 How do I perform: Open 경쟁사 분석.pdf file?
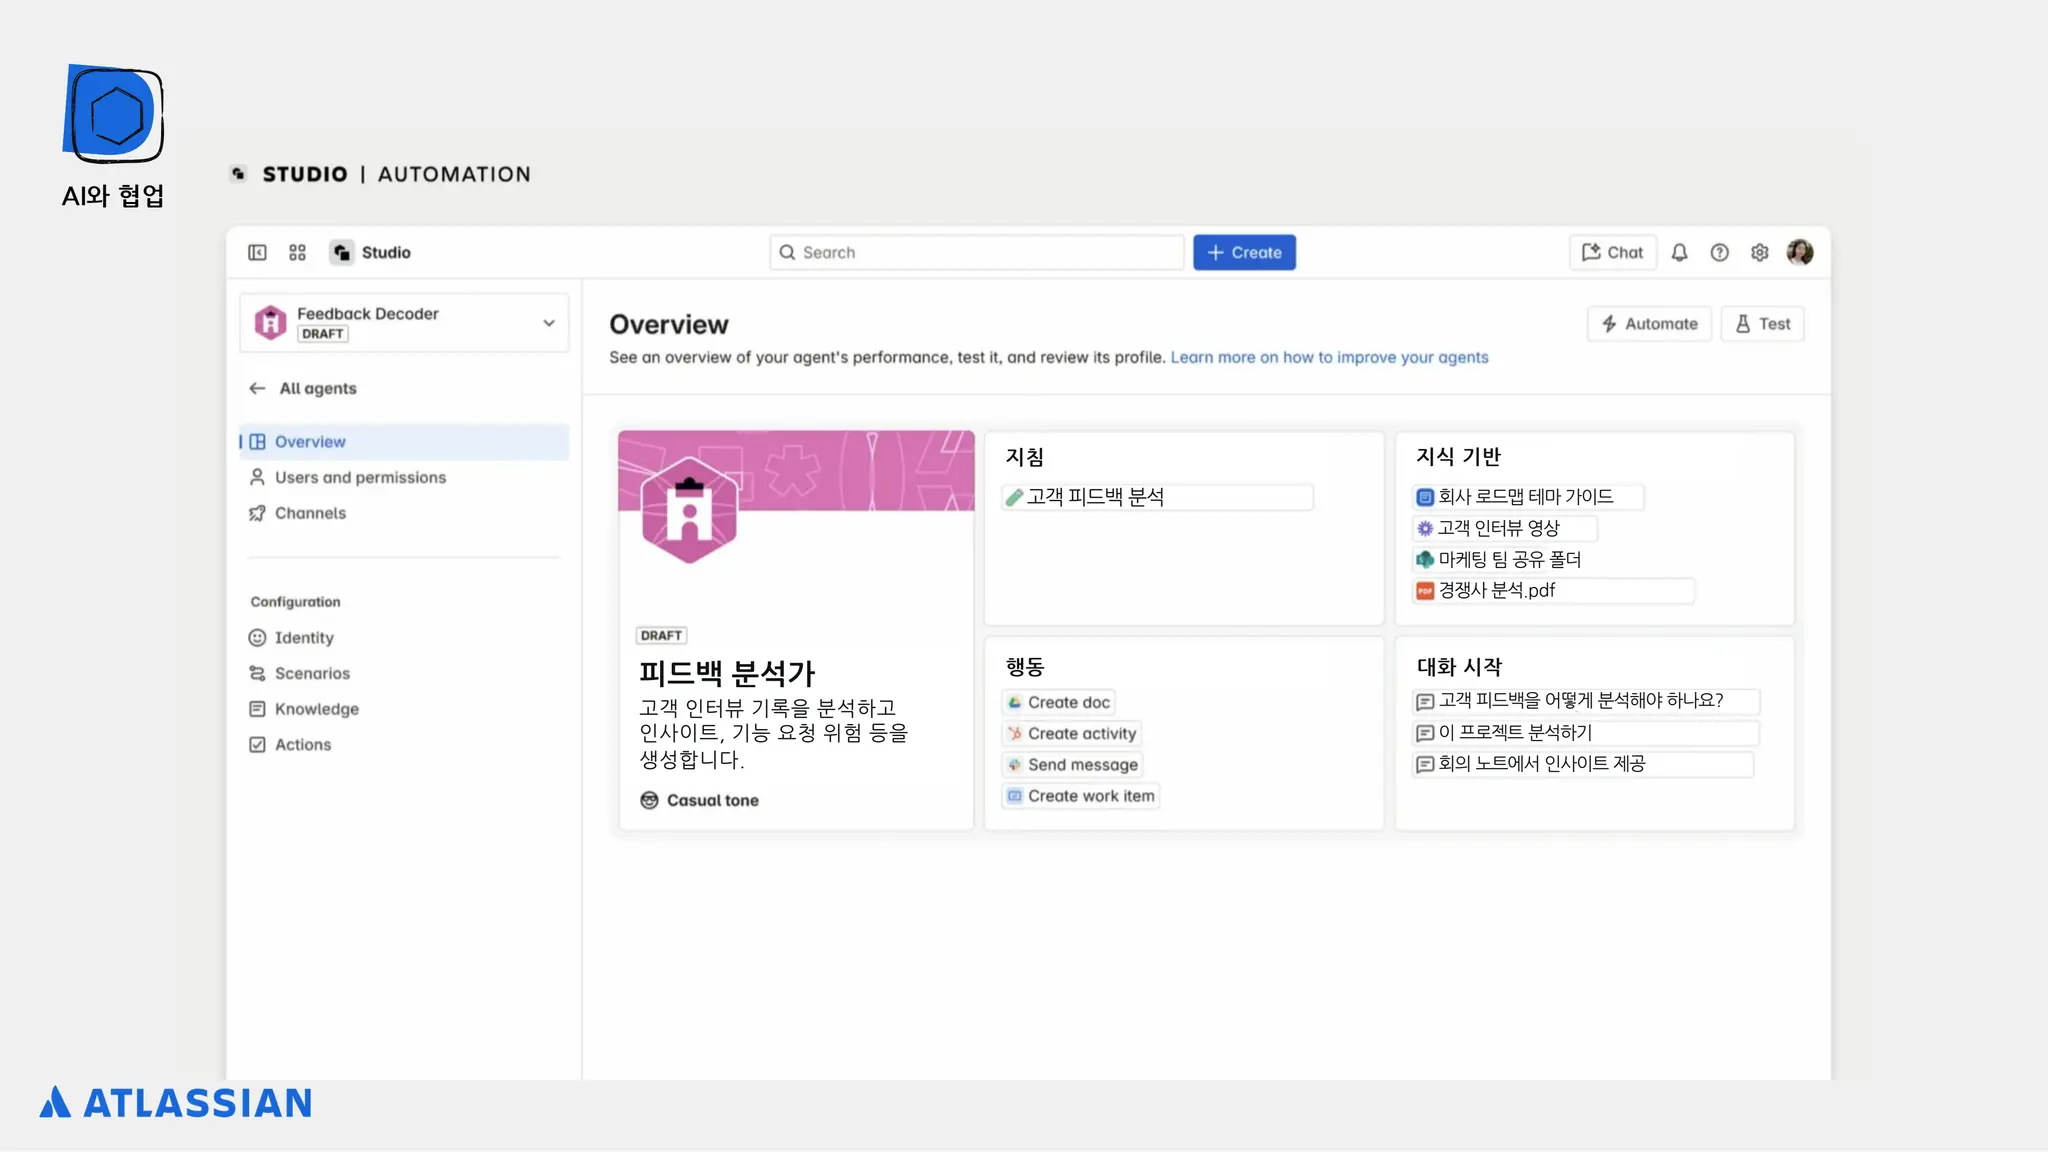click(x=1553, y=591)
